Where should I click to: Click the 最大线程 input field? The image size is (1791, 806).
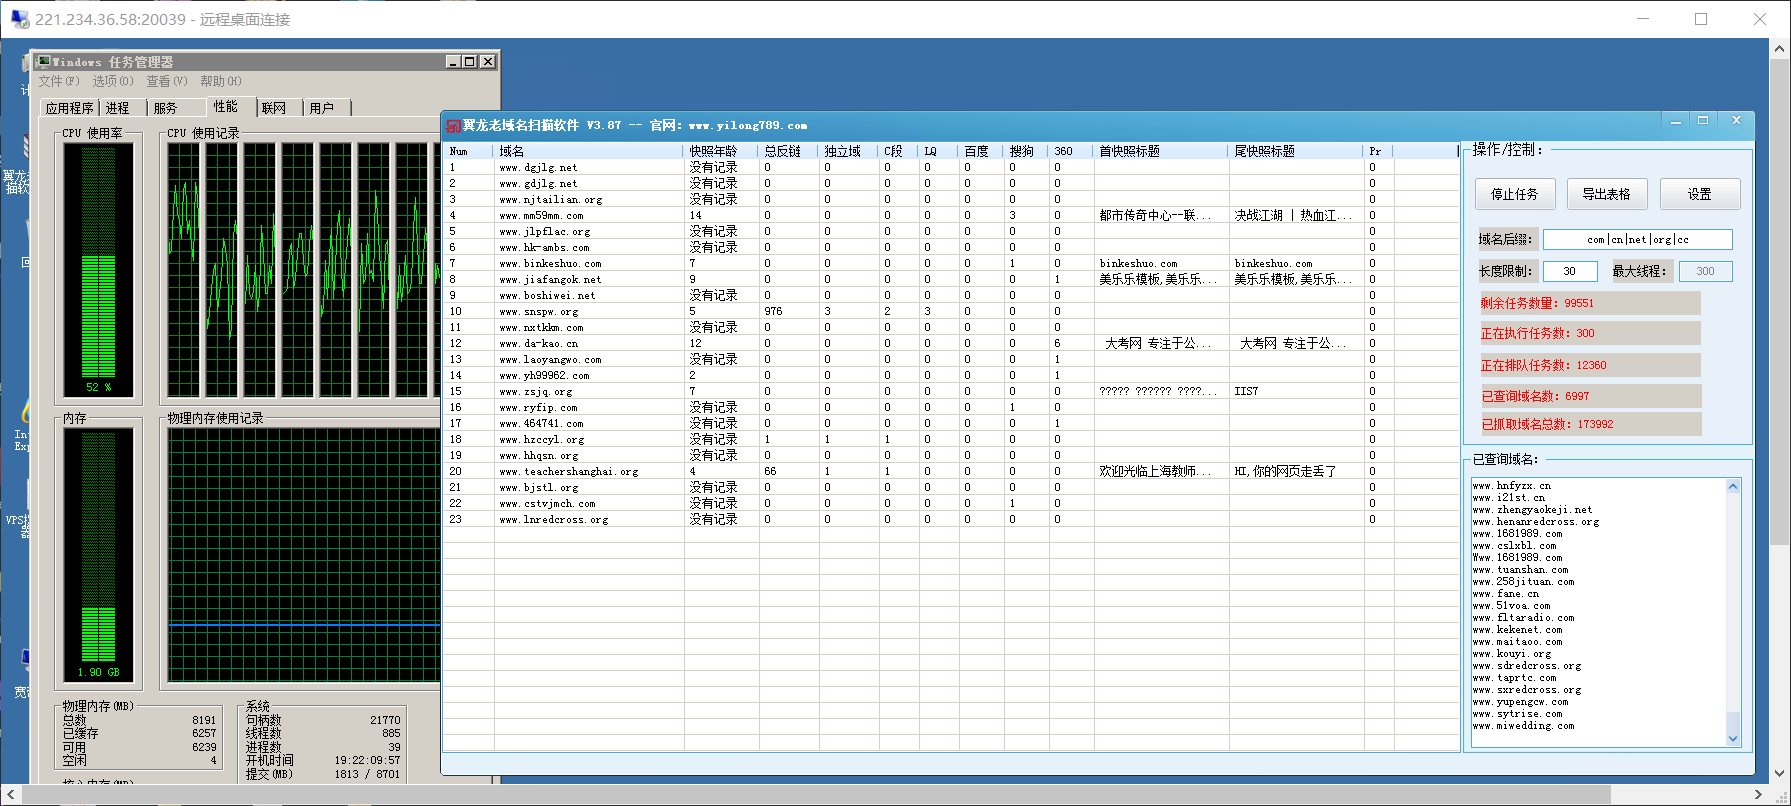coord(1705,271)
